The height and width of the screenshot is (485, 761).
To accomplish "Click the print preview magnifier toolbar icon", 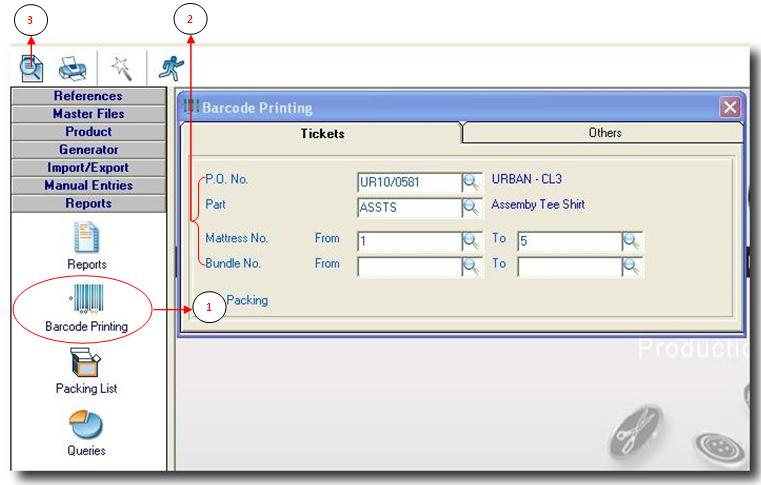I will [32, 68].
